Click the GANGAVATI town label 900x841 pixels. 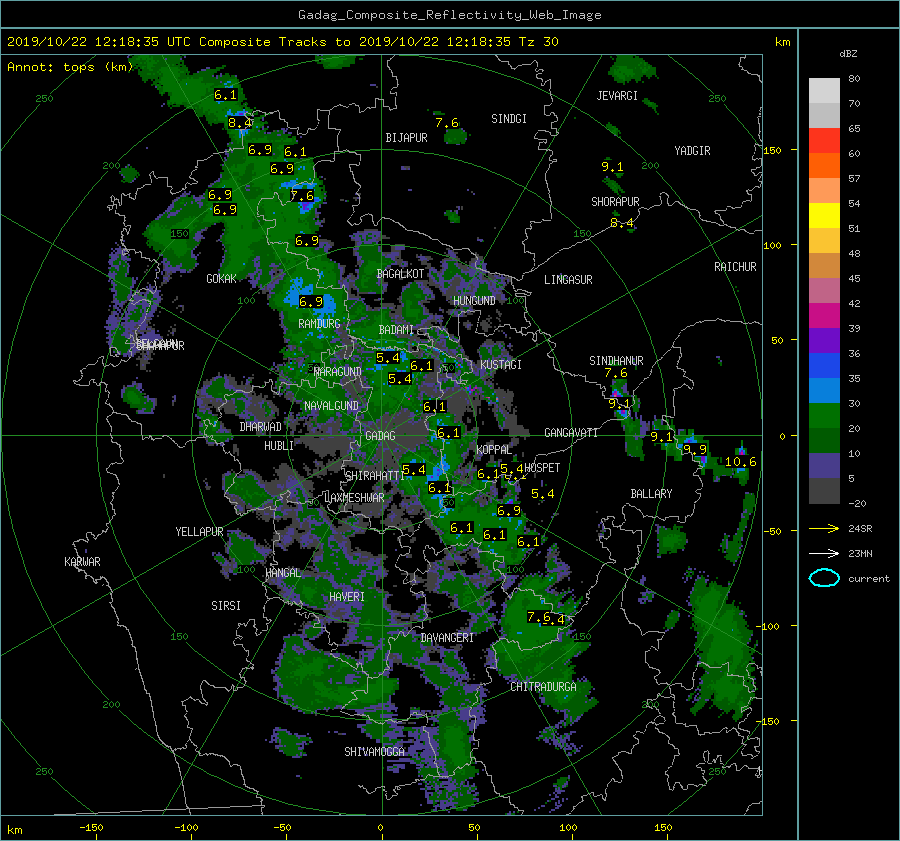571,433
